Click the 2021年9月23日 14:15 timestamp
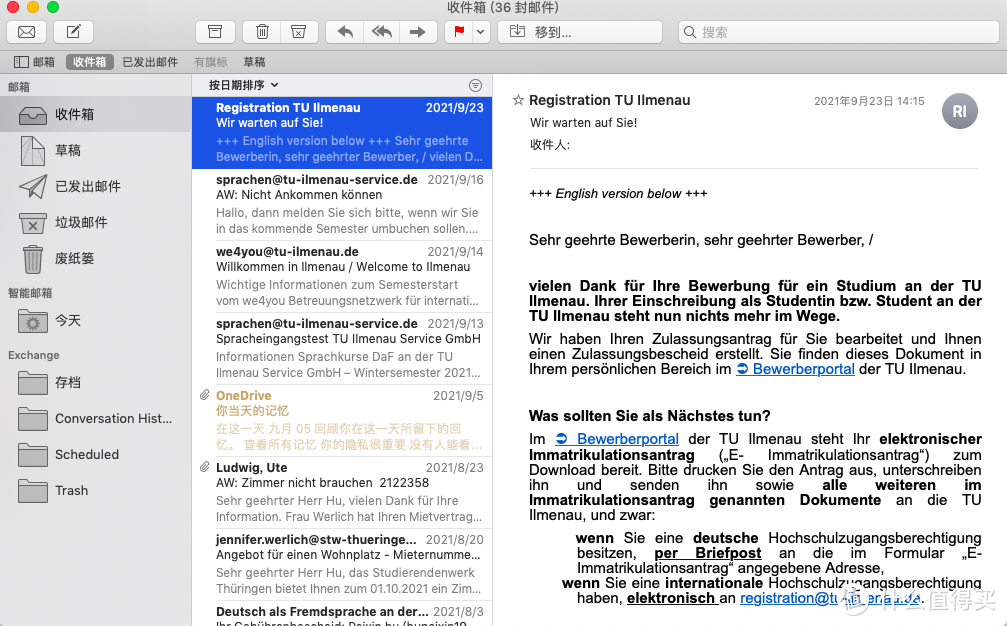The width and height of the screenshot is (1007, 626). pos(869,101)
